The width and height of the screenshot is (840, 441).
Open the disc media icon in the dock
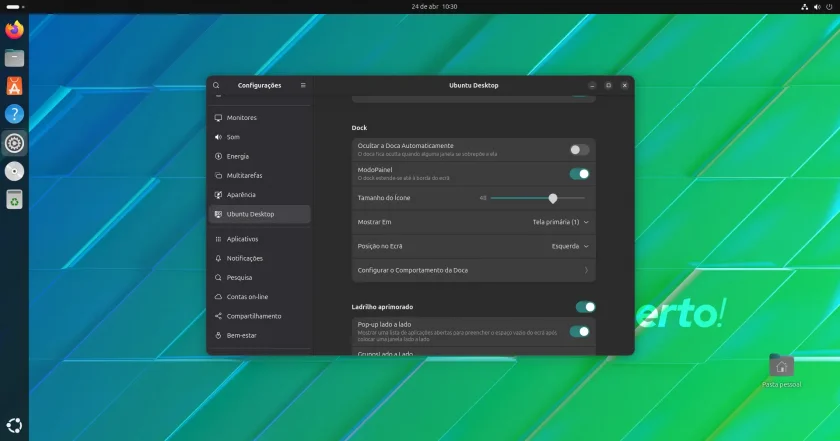tap(14, 171)
